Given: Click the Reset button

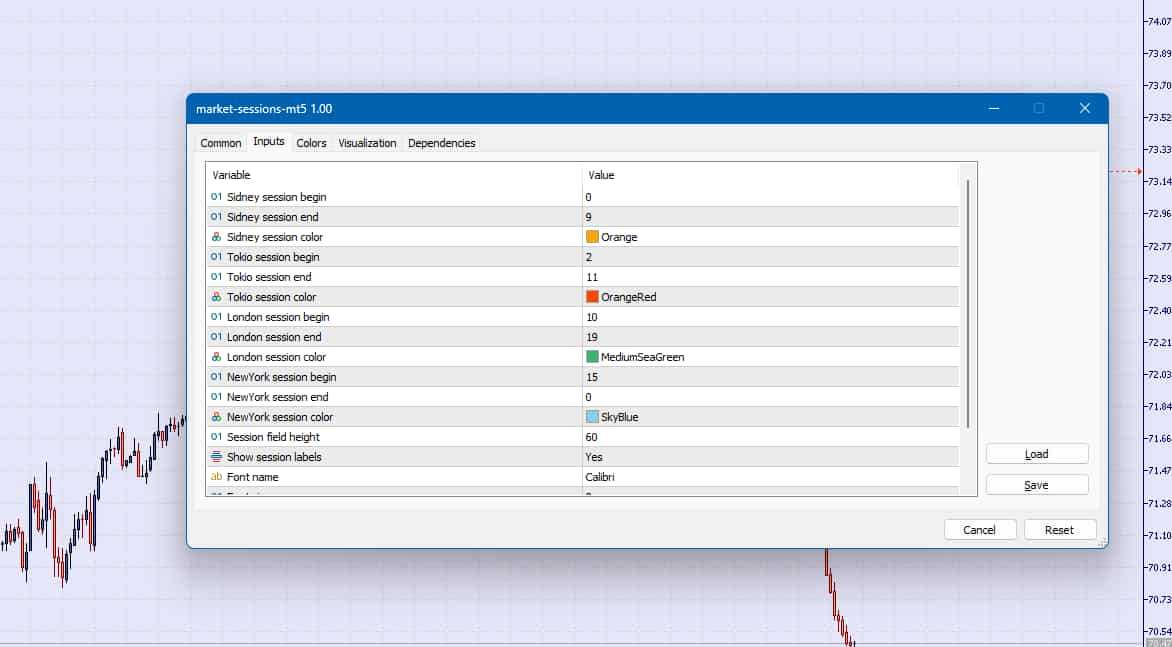Looking at the screenshot, I should tap(1060, 530).
